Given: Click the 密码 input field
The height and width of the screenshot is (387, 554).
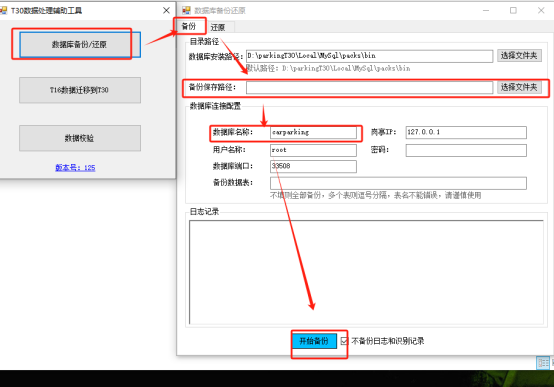Looking at the screenshot, I should 466,150.
